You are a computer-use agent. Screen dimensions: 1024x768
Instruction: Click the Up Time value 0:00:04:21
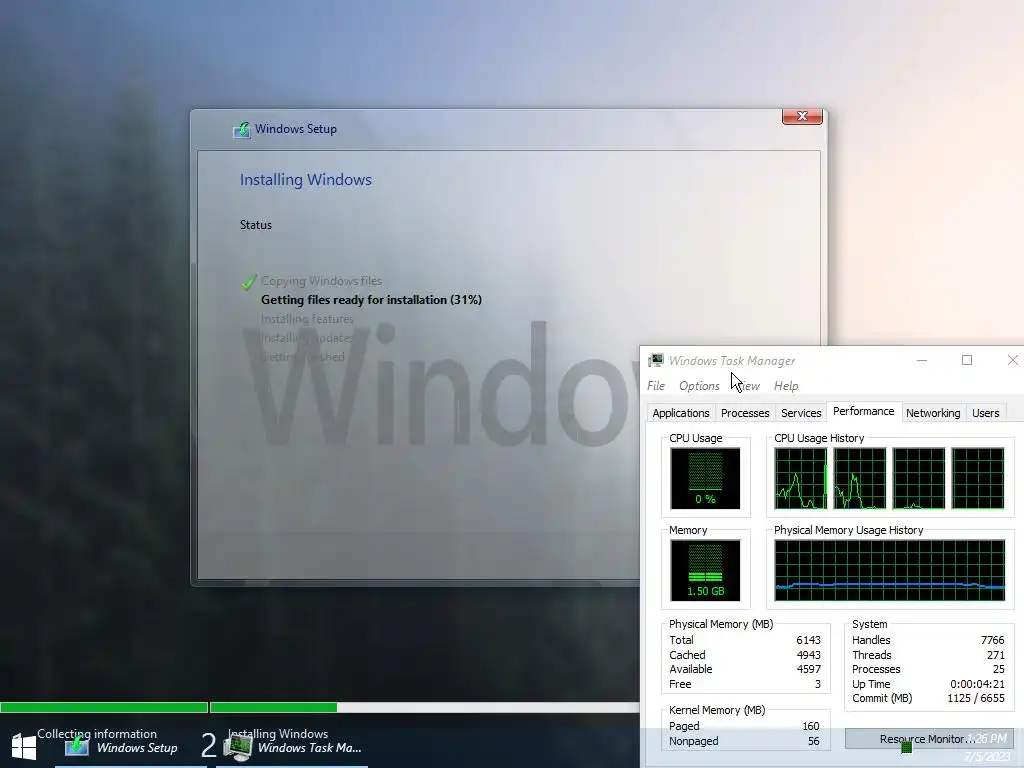point(977,684)
